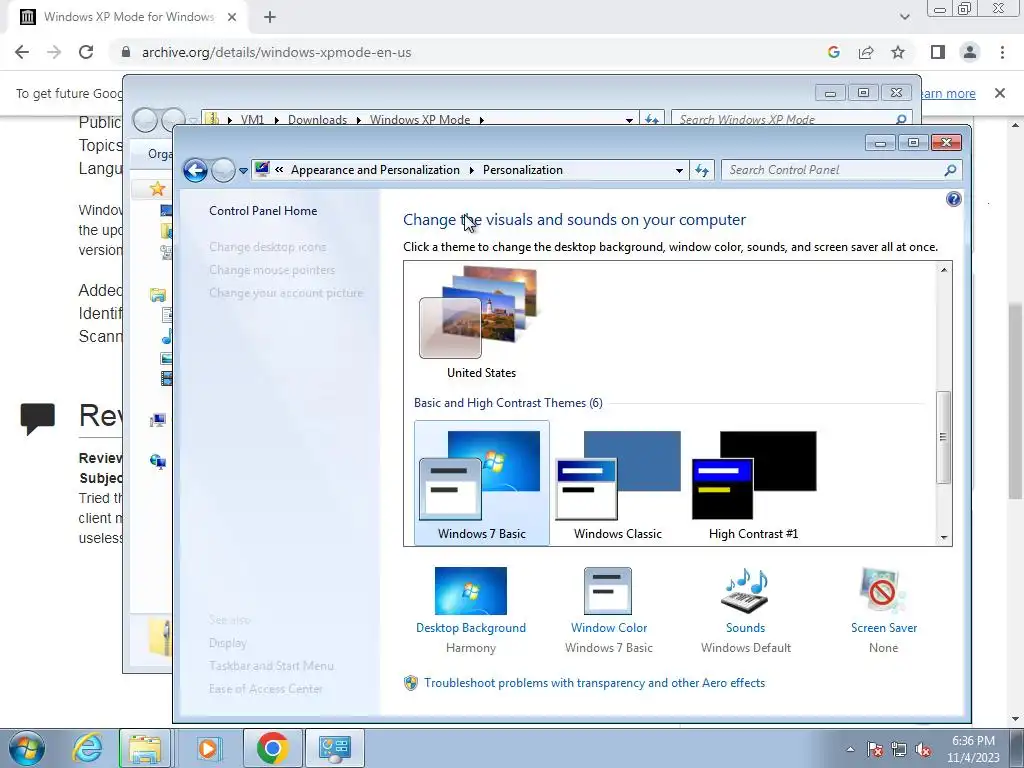Open Display link under See also

(x=228, y=643)
